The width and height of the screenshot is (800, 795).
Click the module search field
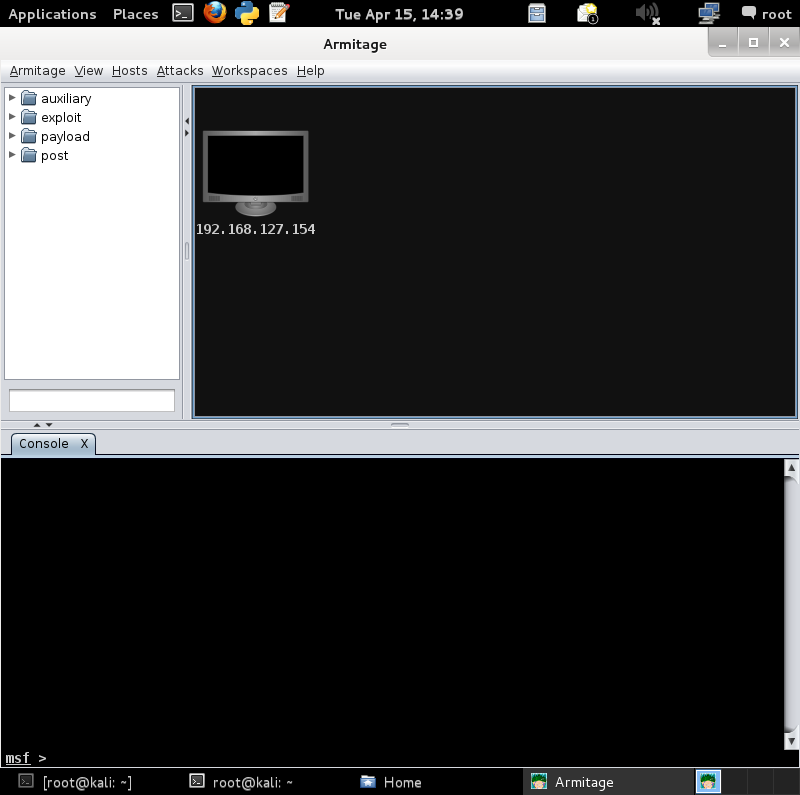click(92, 399)
